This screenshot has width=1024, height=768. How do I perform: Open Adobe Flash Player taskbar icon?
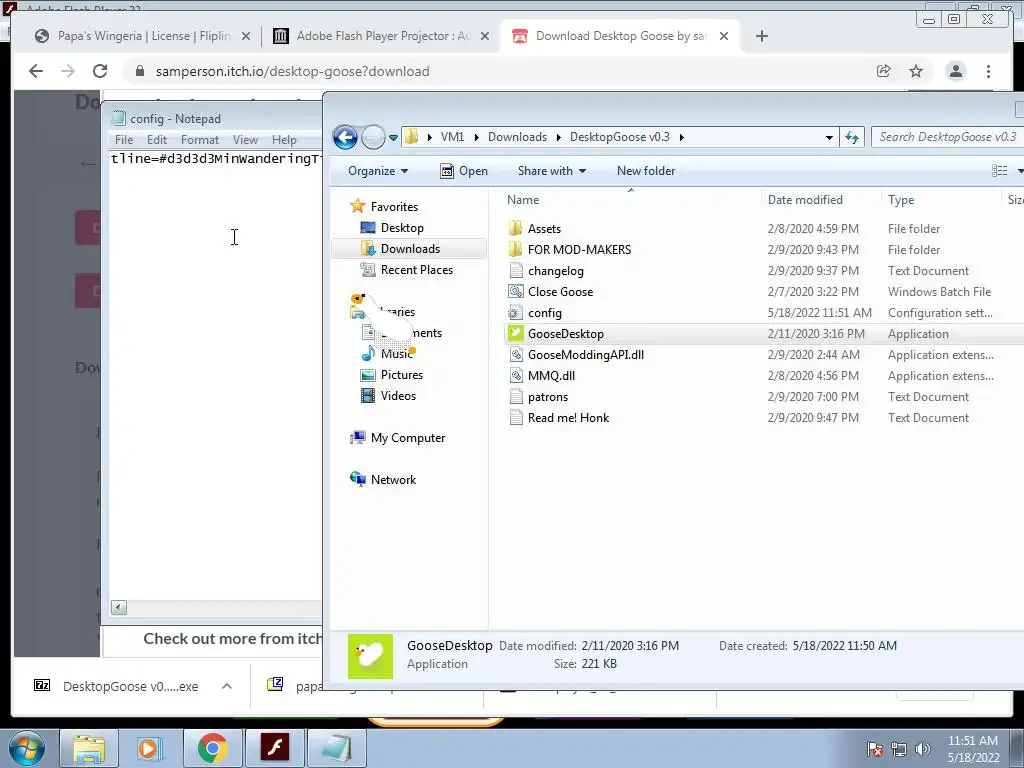pyautogui.click(x=274, y=748)
